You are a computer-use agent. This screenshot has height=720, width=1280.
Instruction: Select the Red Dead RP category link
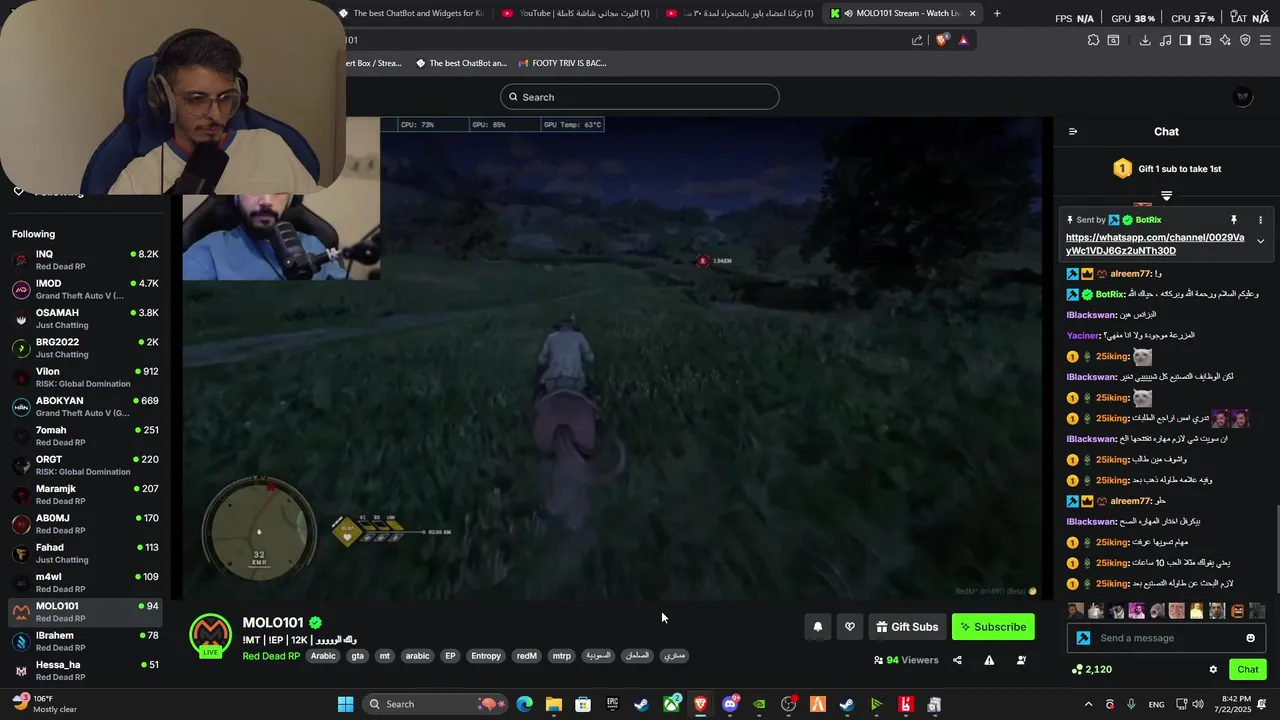271,656
